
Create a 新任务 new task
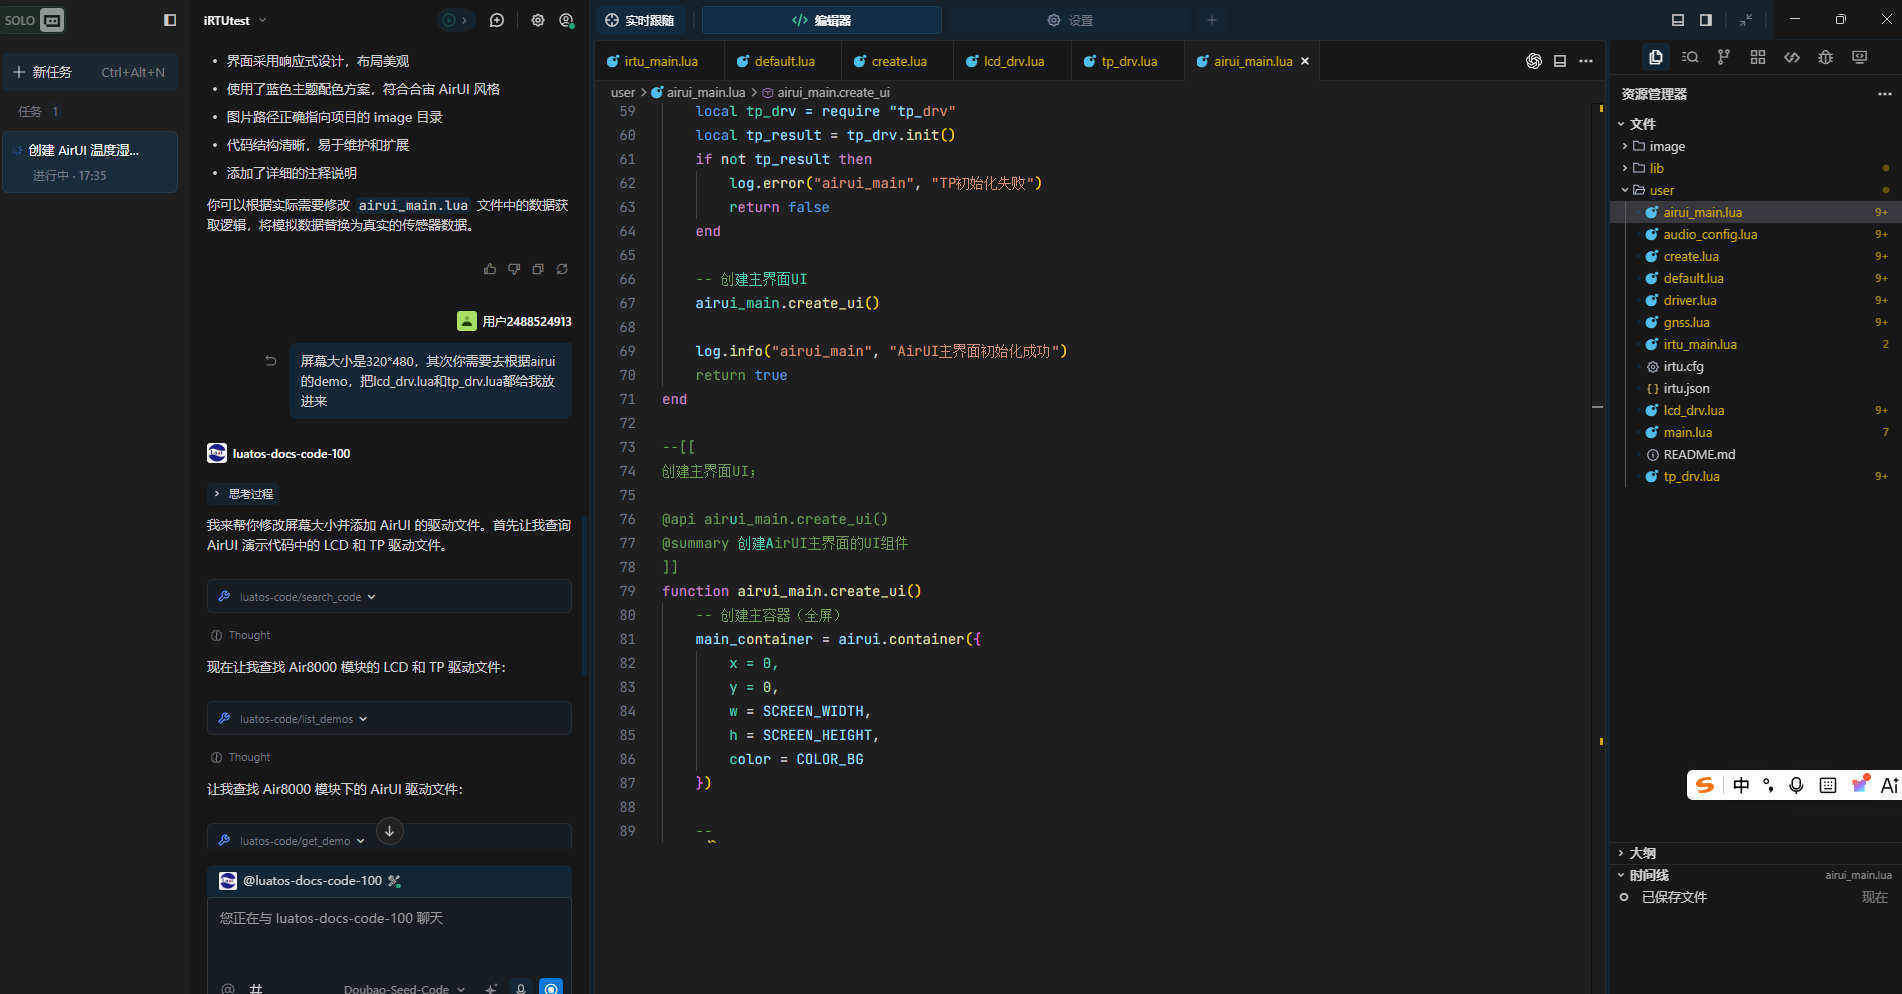(90, 72)
